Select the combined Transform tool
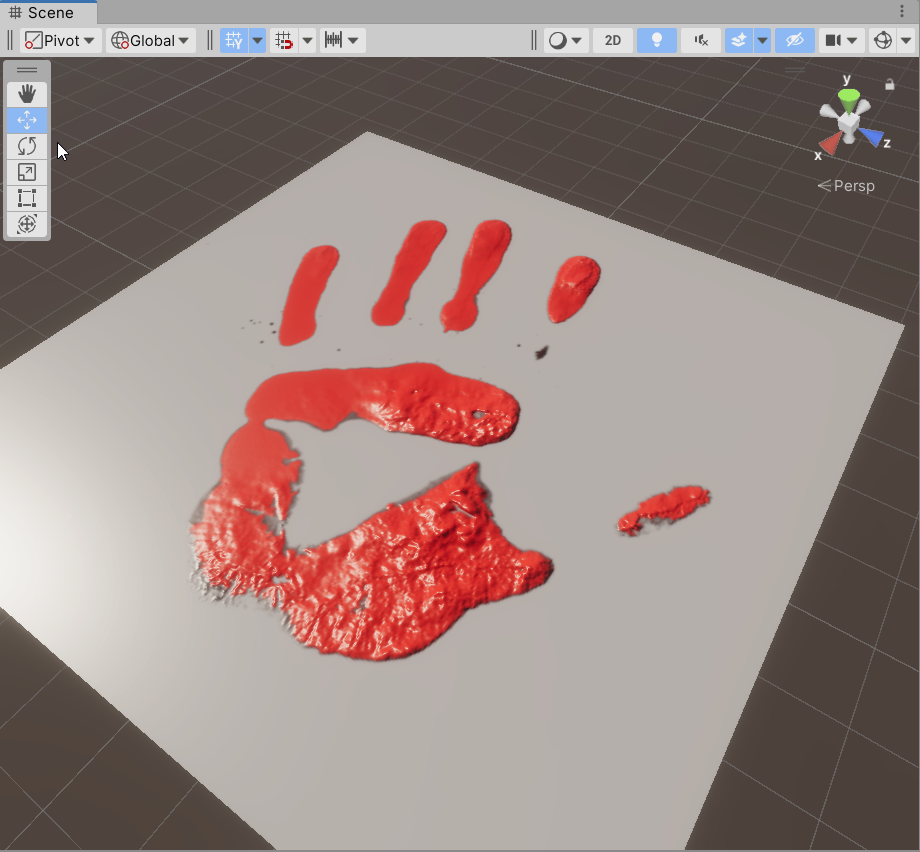The width and height of the screenshot is (920, 852). (27, 224)
